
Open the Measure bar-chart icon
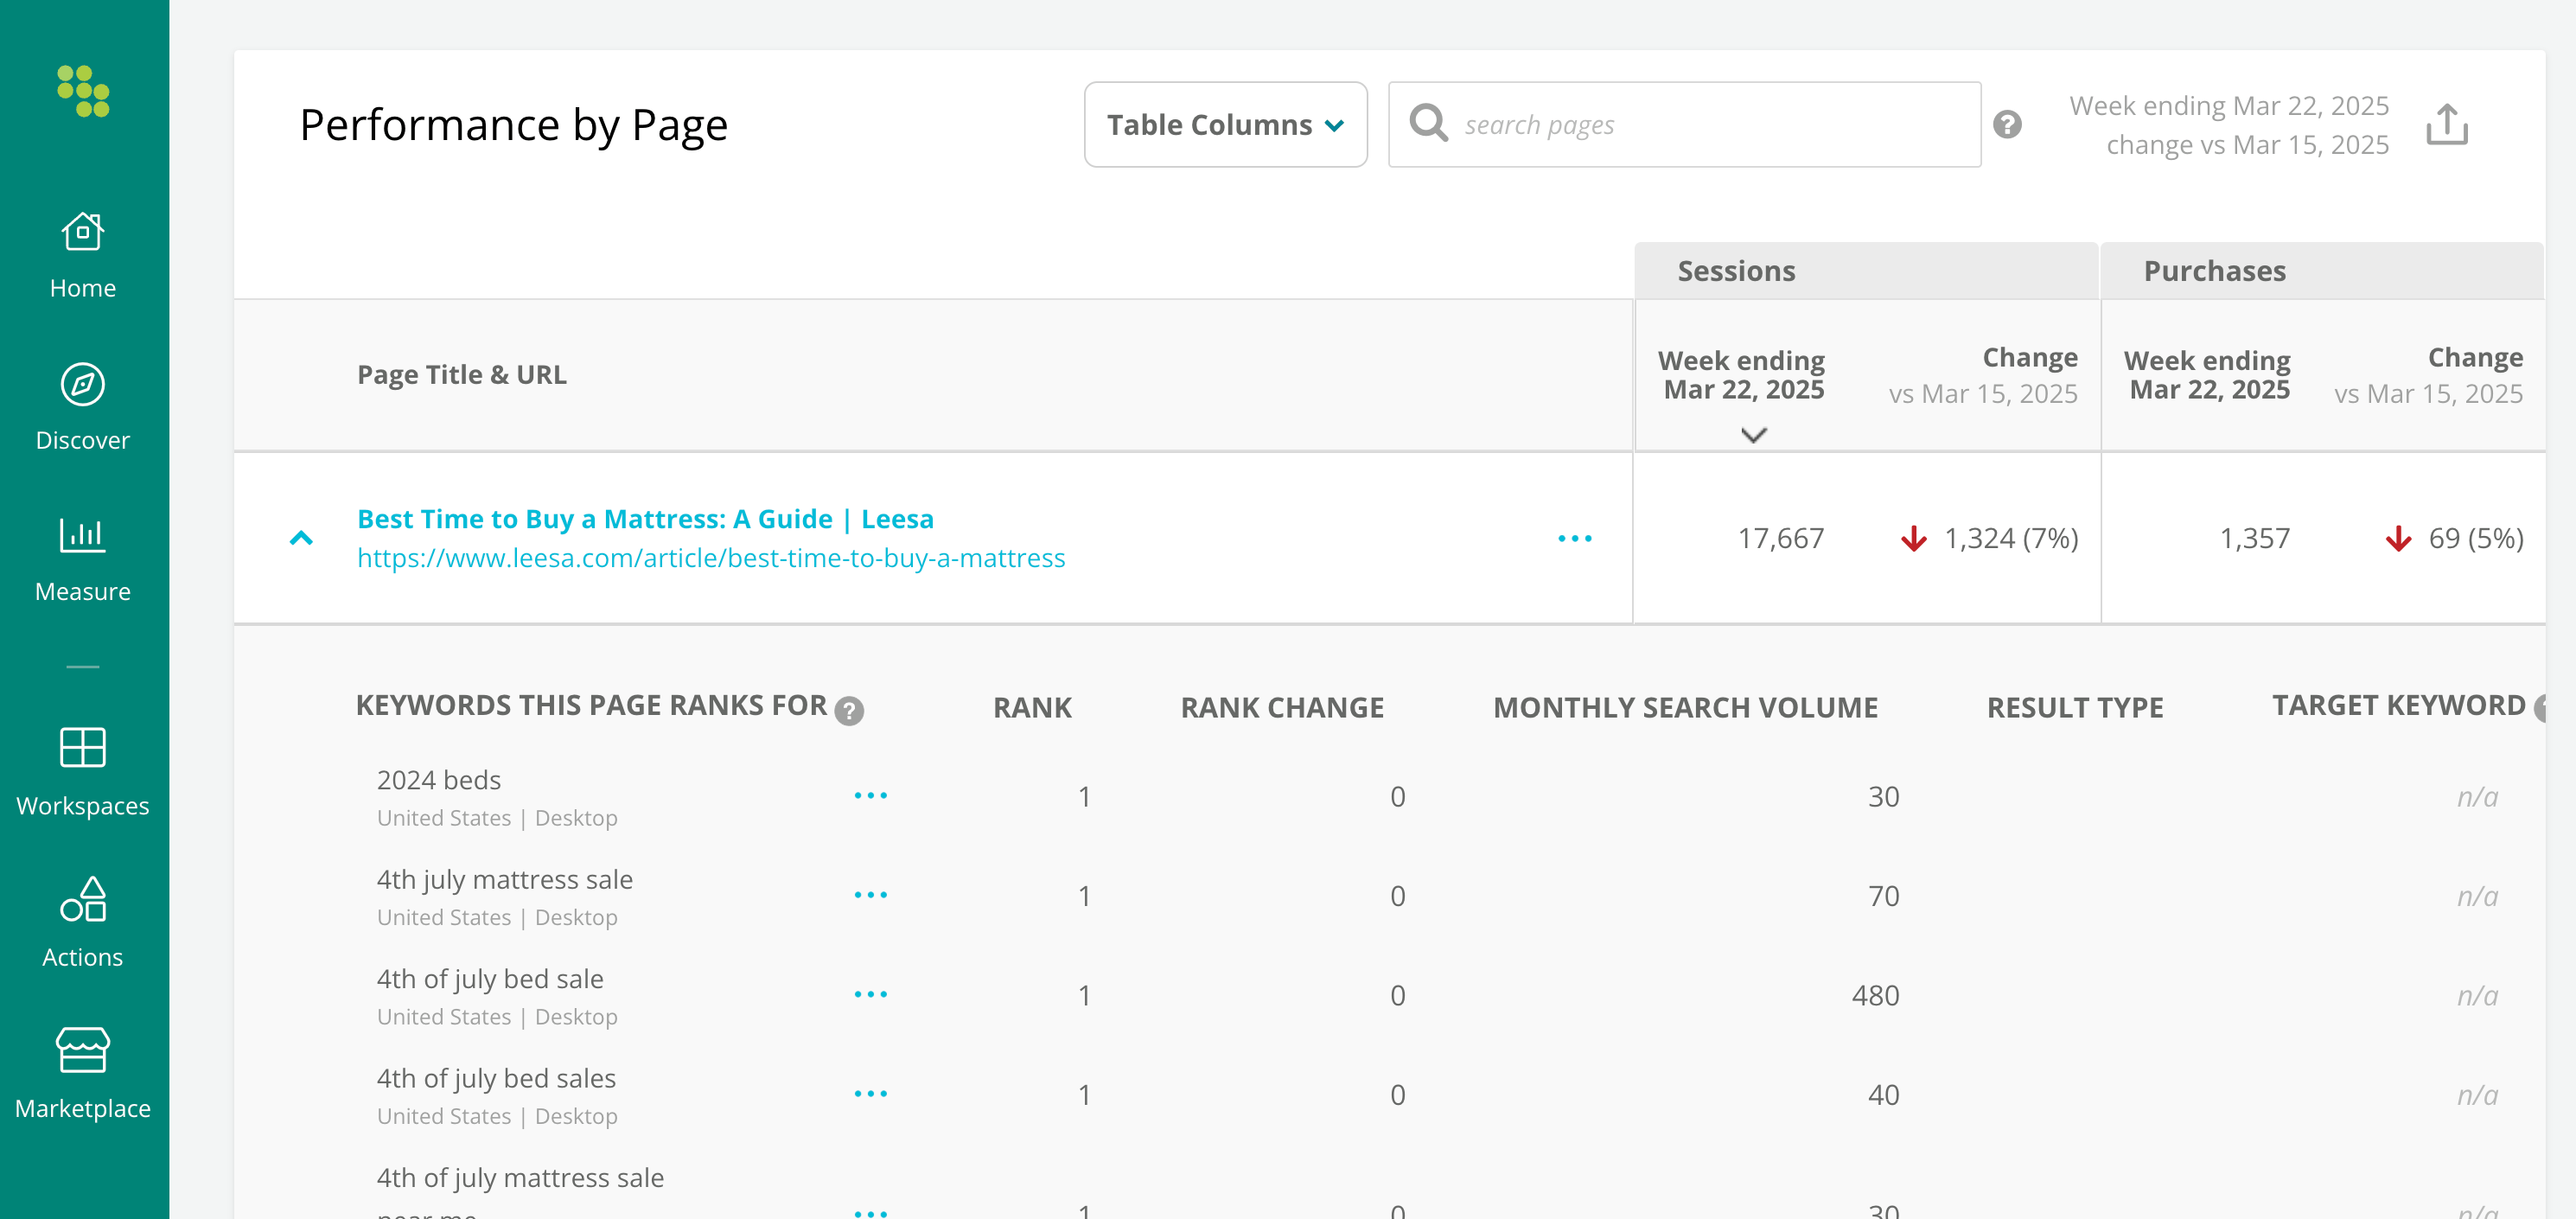pyautogui.click(x=83, y=534)
